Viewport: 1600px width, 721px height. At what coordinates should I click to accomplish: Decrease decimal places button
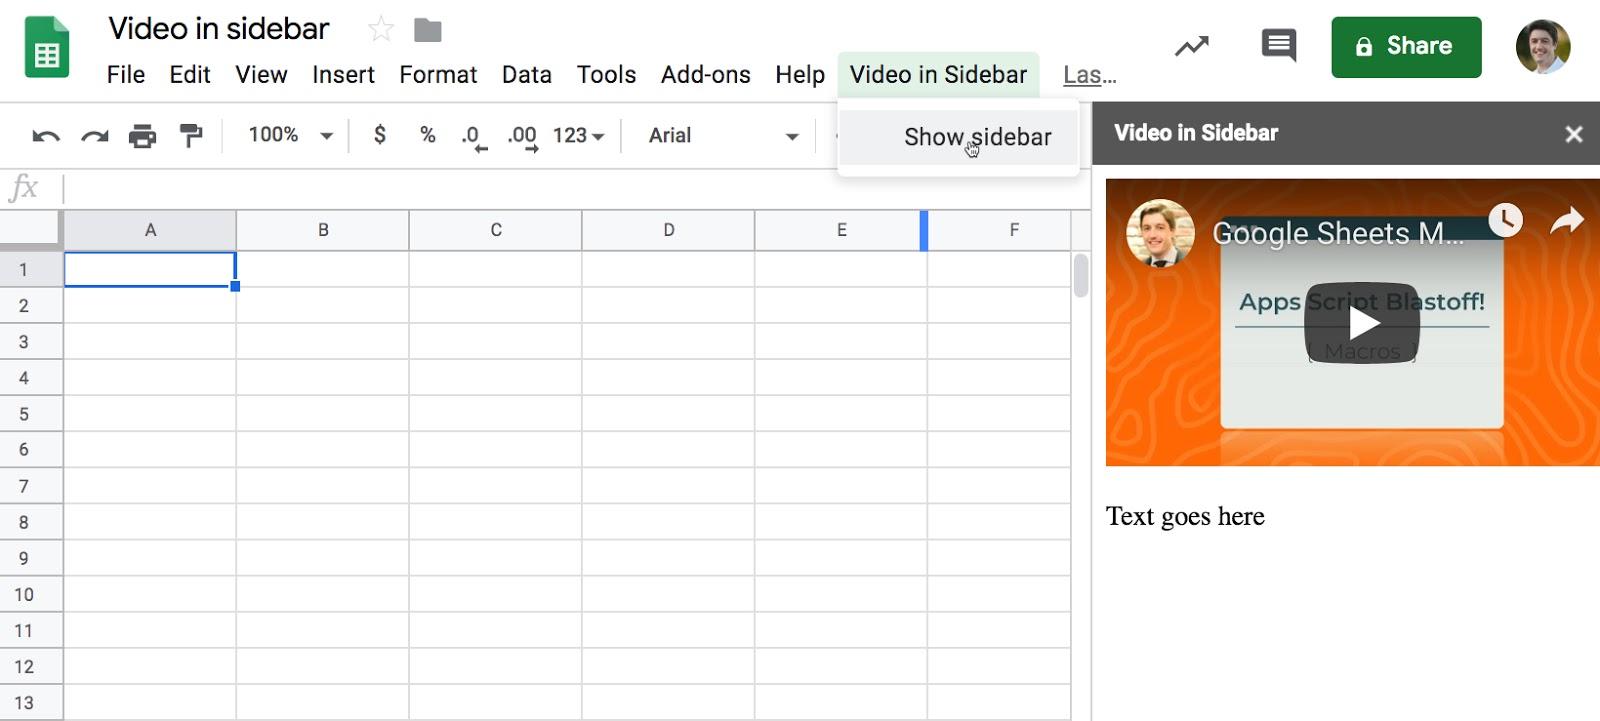(474, 137)
